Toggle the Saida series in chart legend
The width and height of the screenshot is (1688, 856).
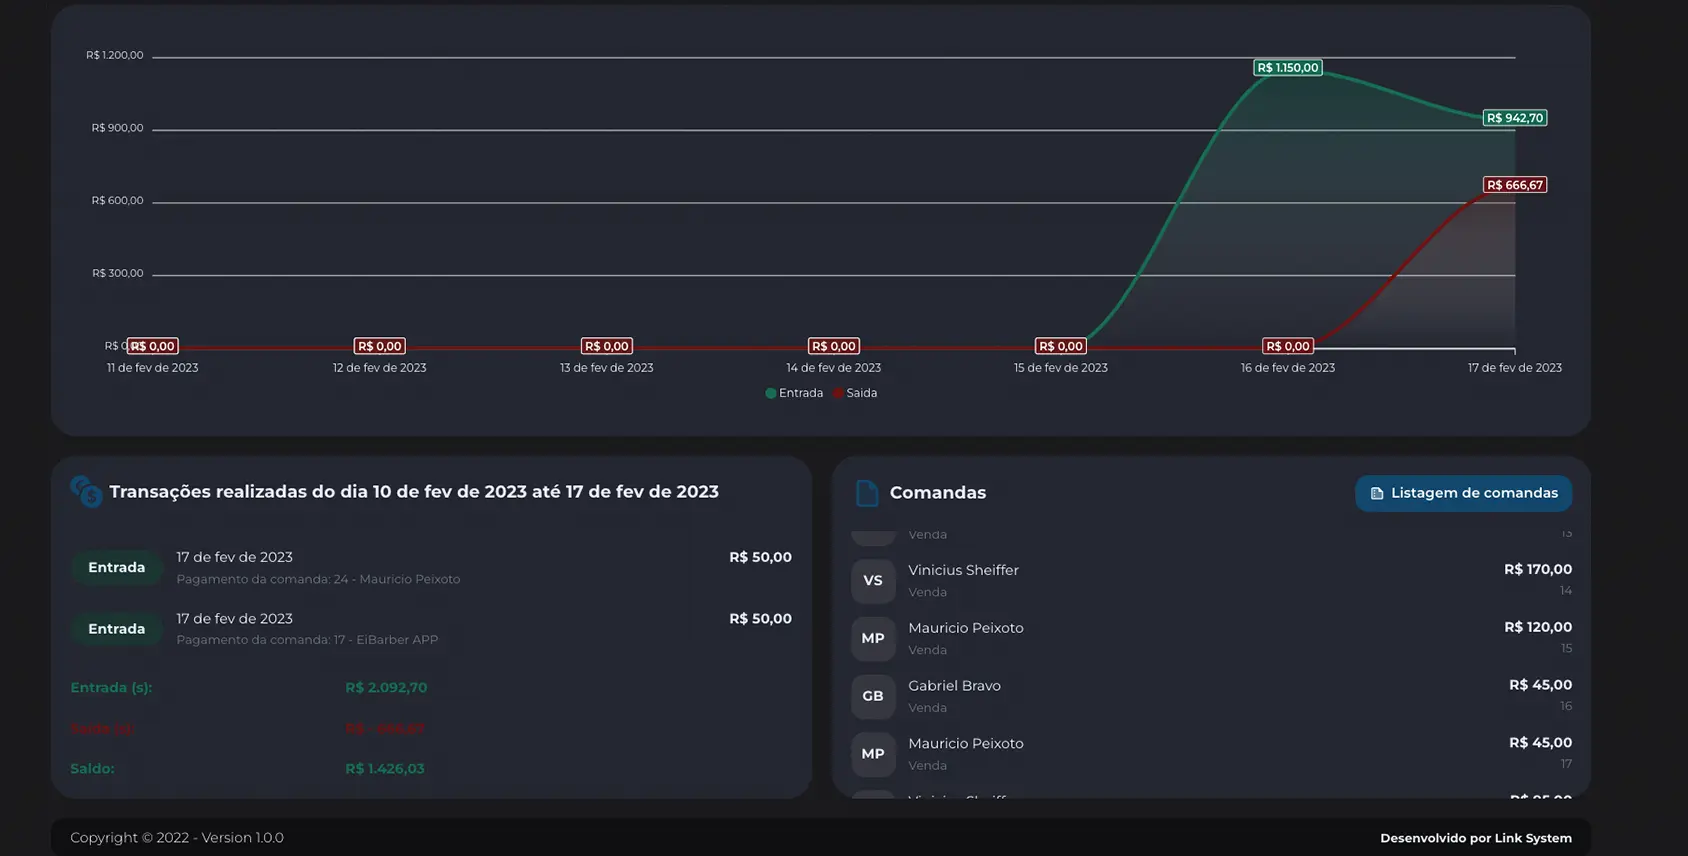(855, 393)
